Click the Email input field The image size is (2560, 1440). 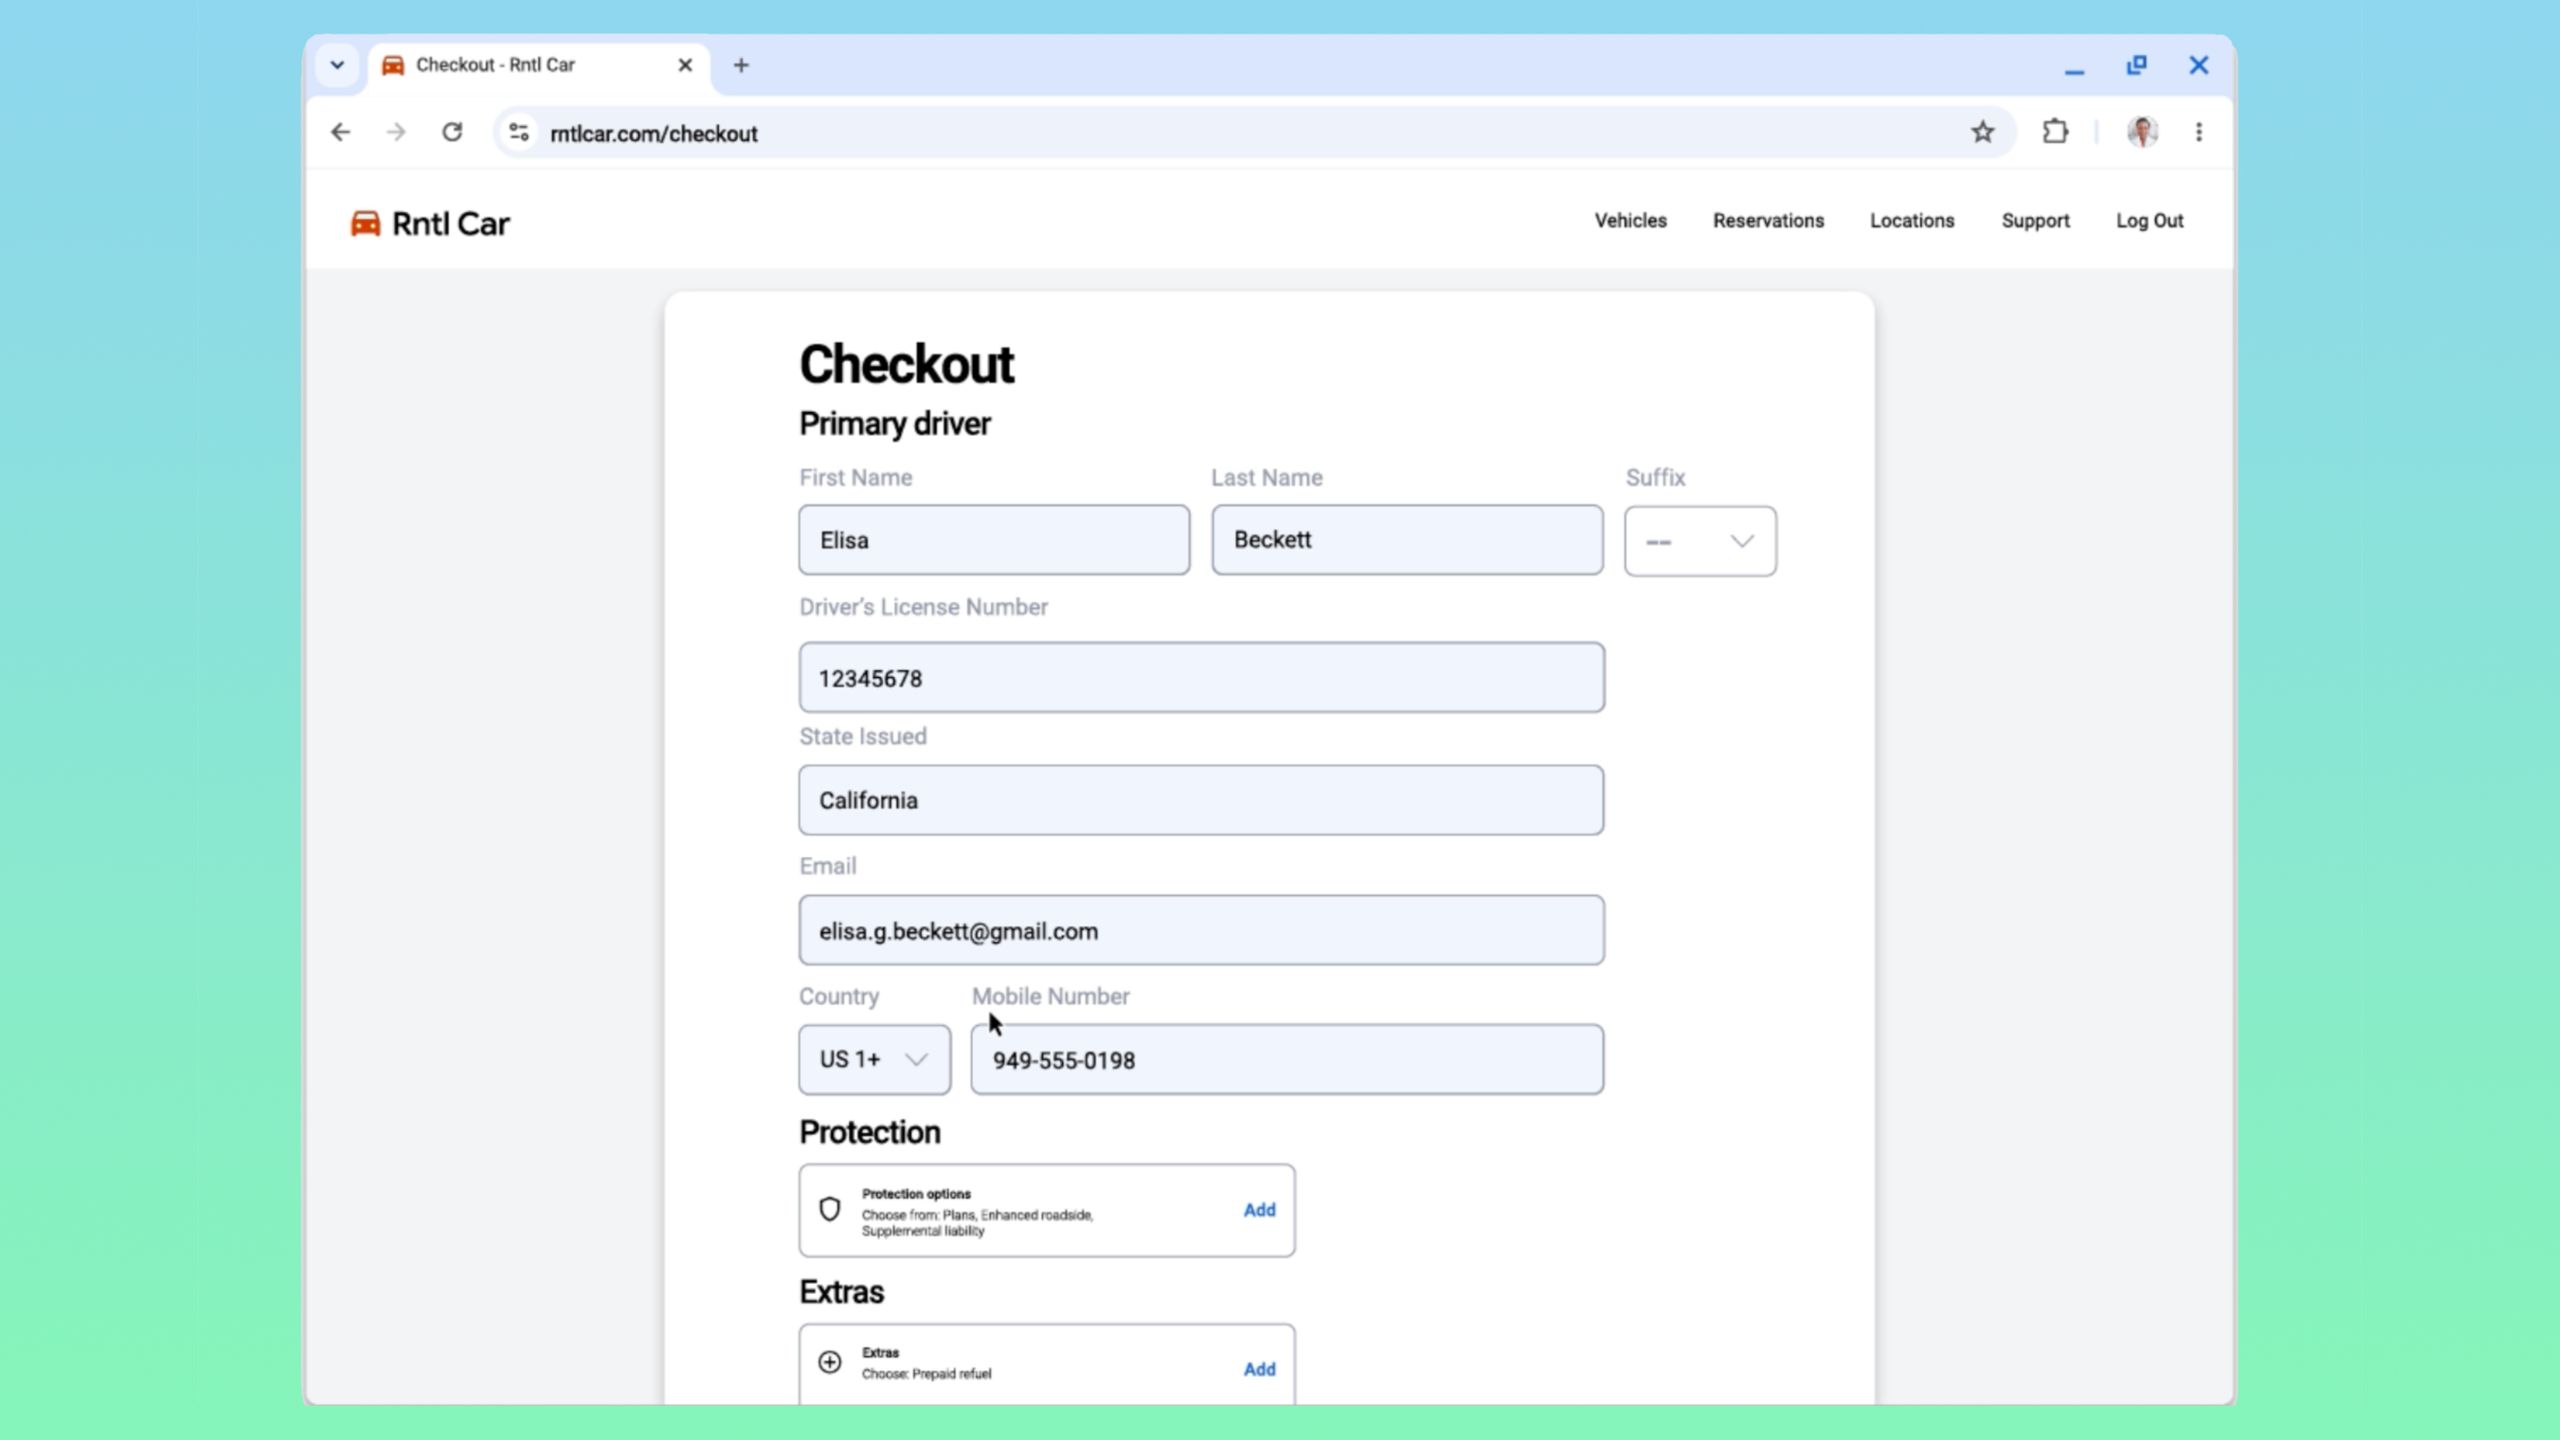pyautogui.click(x=1200, y=930)
